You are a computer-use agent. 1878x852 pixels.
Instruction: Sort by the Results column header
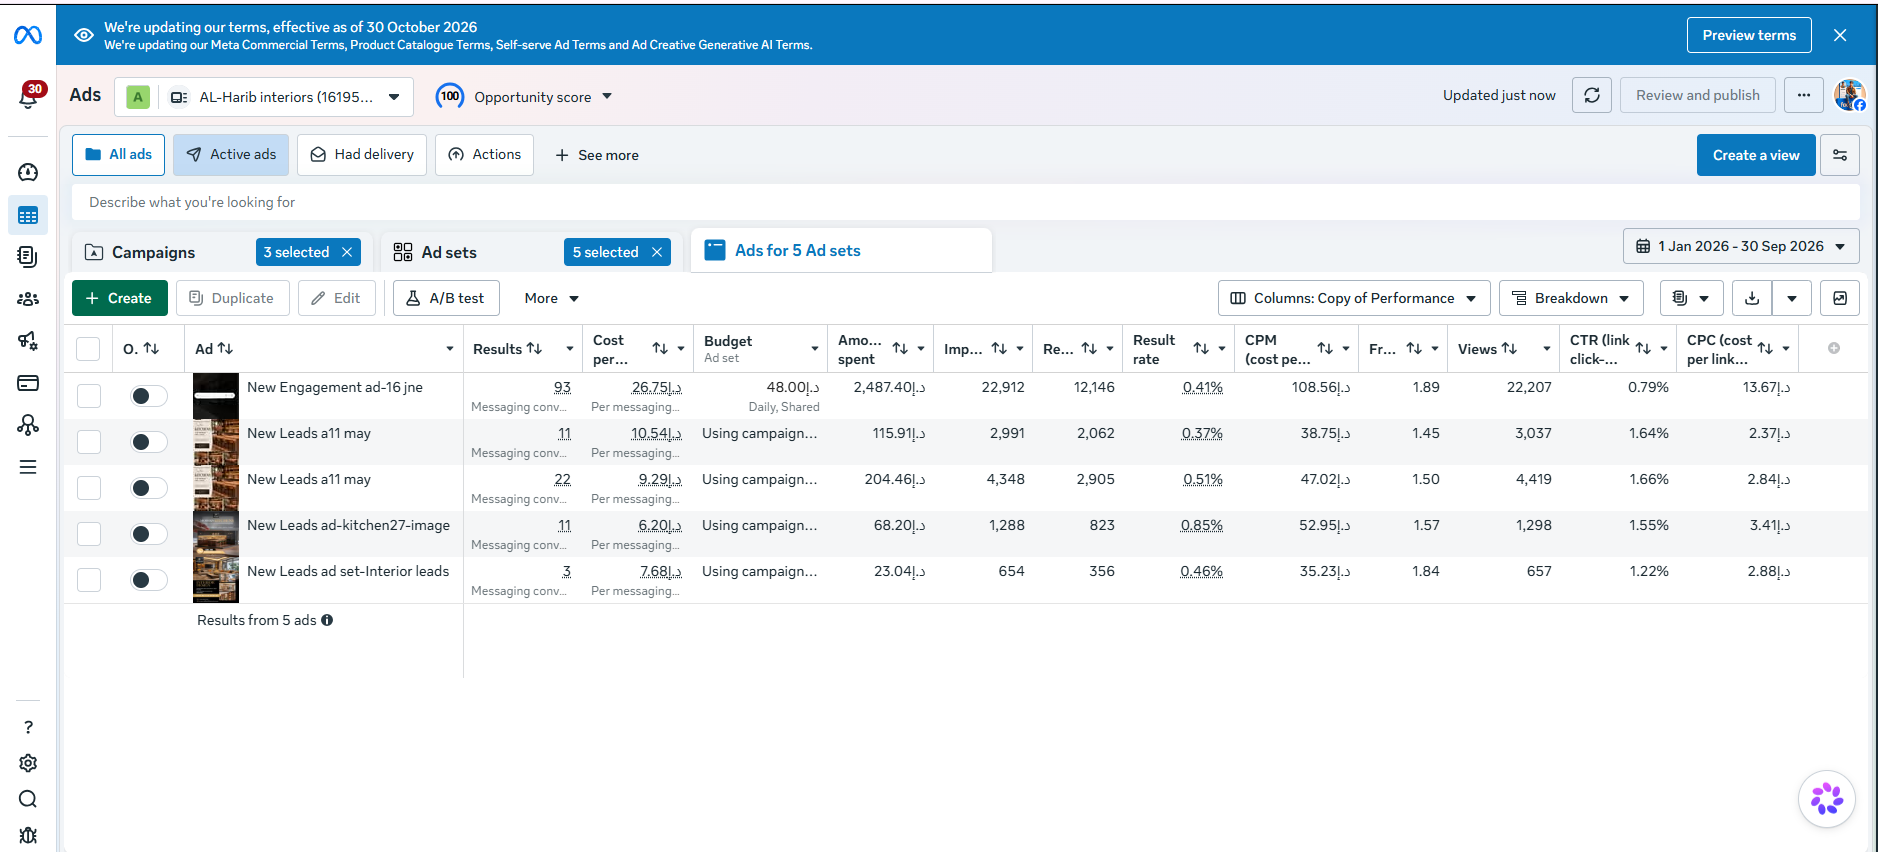point(507,349)
